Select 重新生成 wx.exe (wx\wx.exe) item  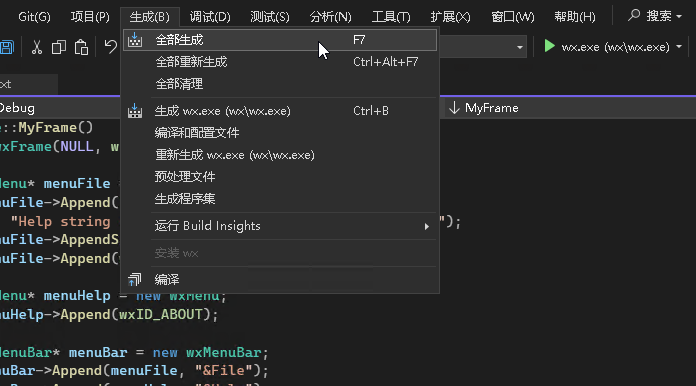click(280, 155)
